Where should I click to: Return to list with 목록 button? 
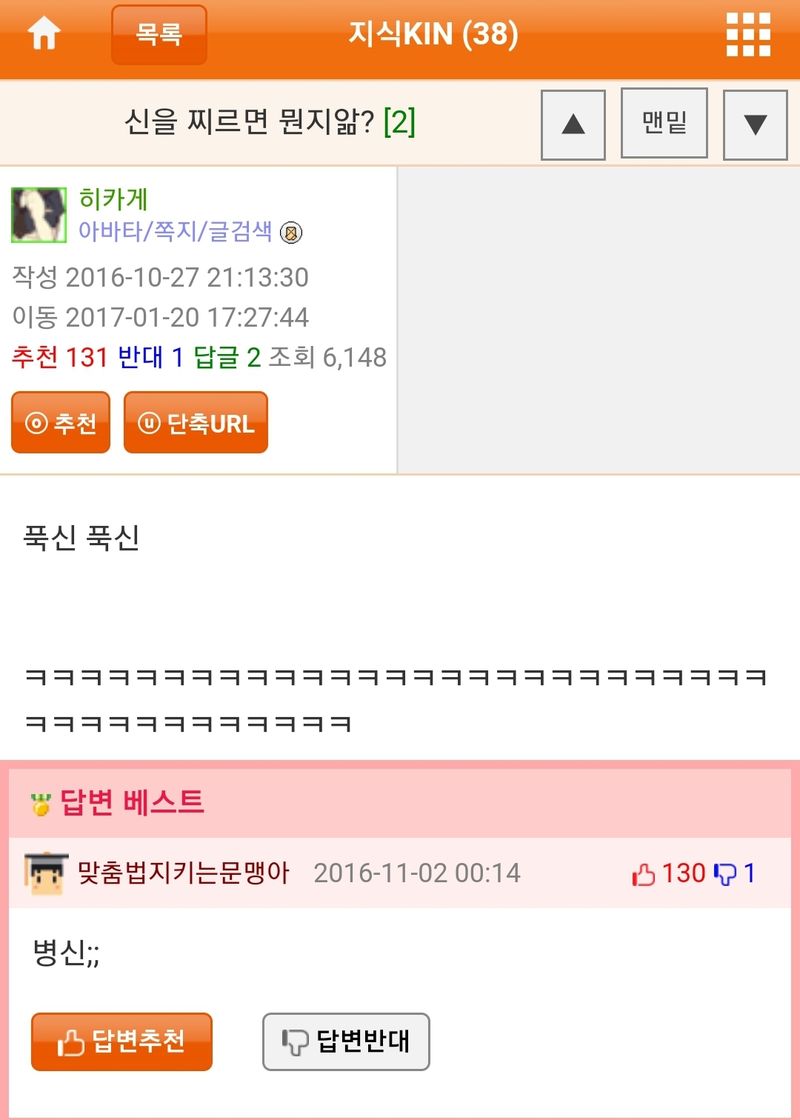[x=159, y=34]
